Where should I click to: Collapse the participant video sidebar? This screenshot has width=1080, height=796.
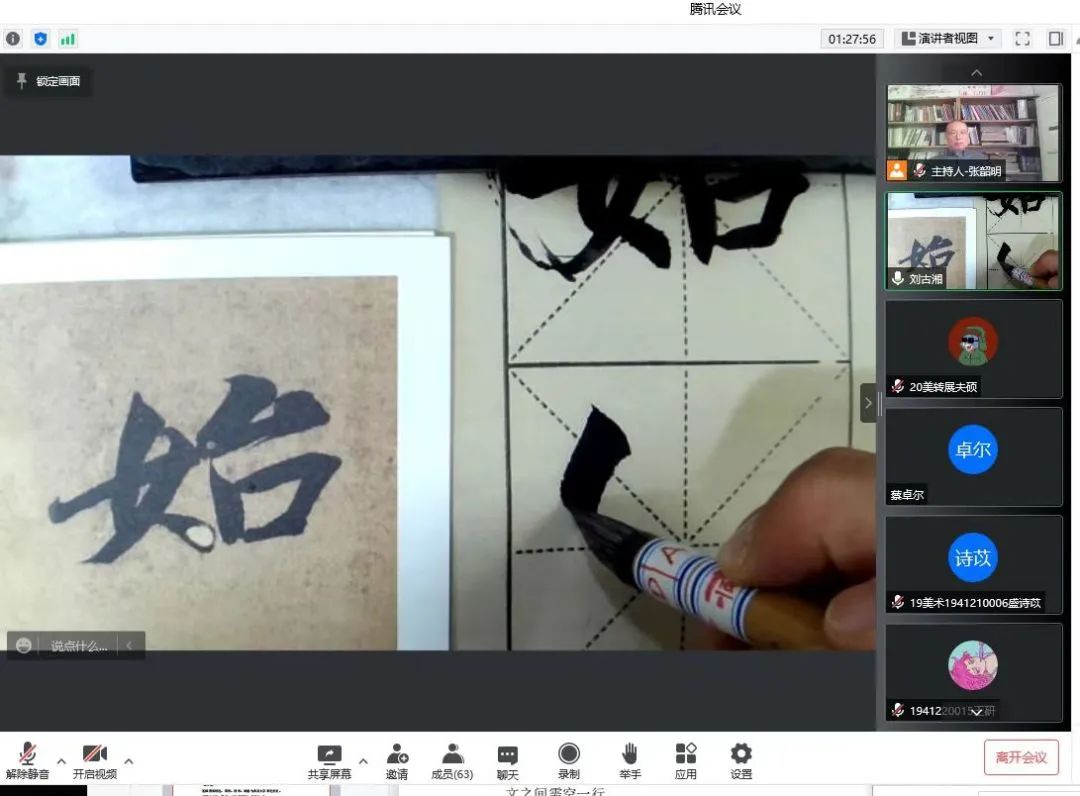[867, 404]
